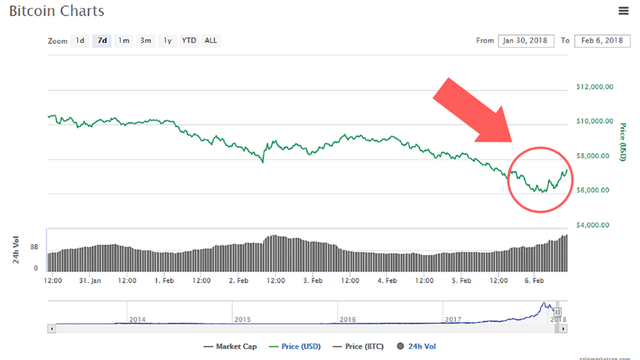The image size is (640, 360).
Task: Toggle the Price (BTC) legend series
Action: 358,347
